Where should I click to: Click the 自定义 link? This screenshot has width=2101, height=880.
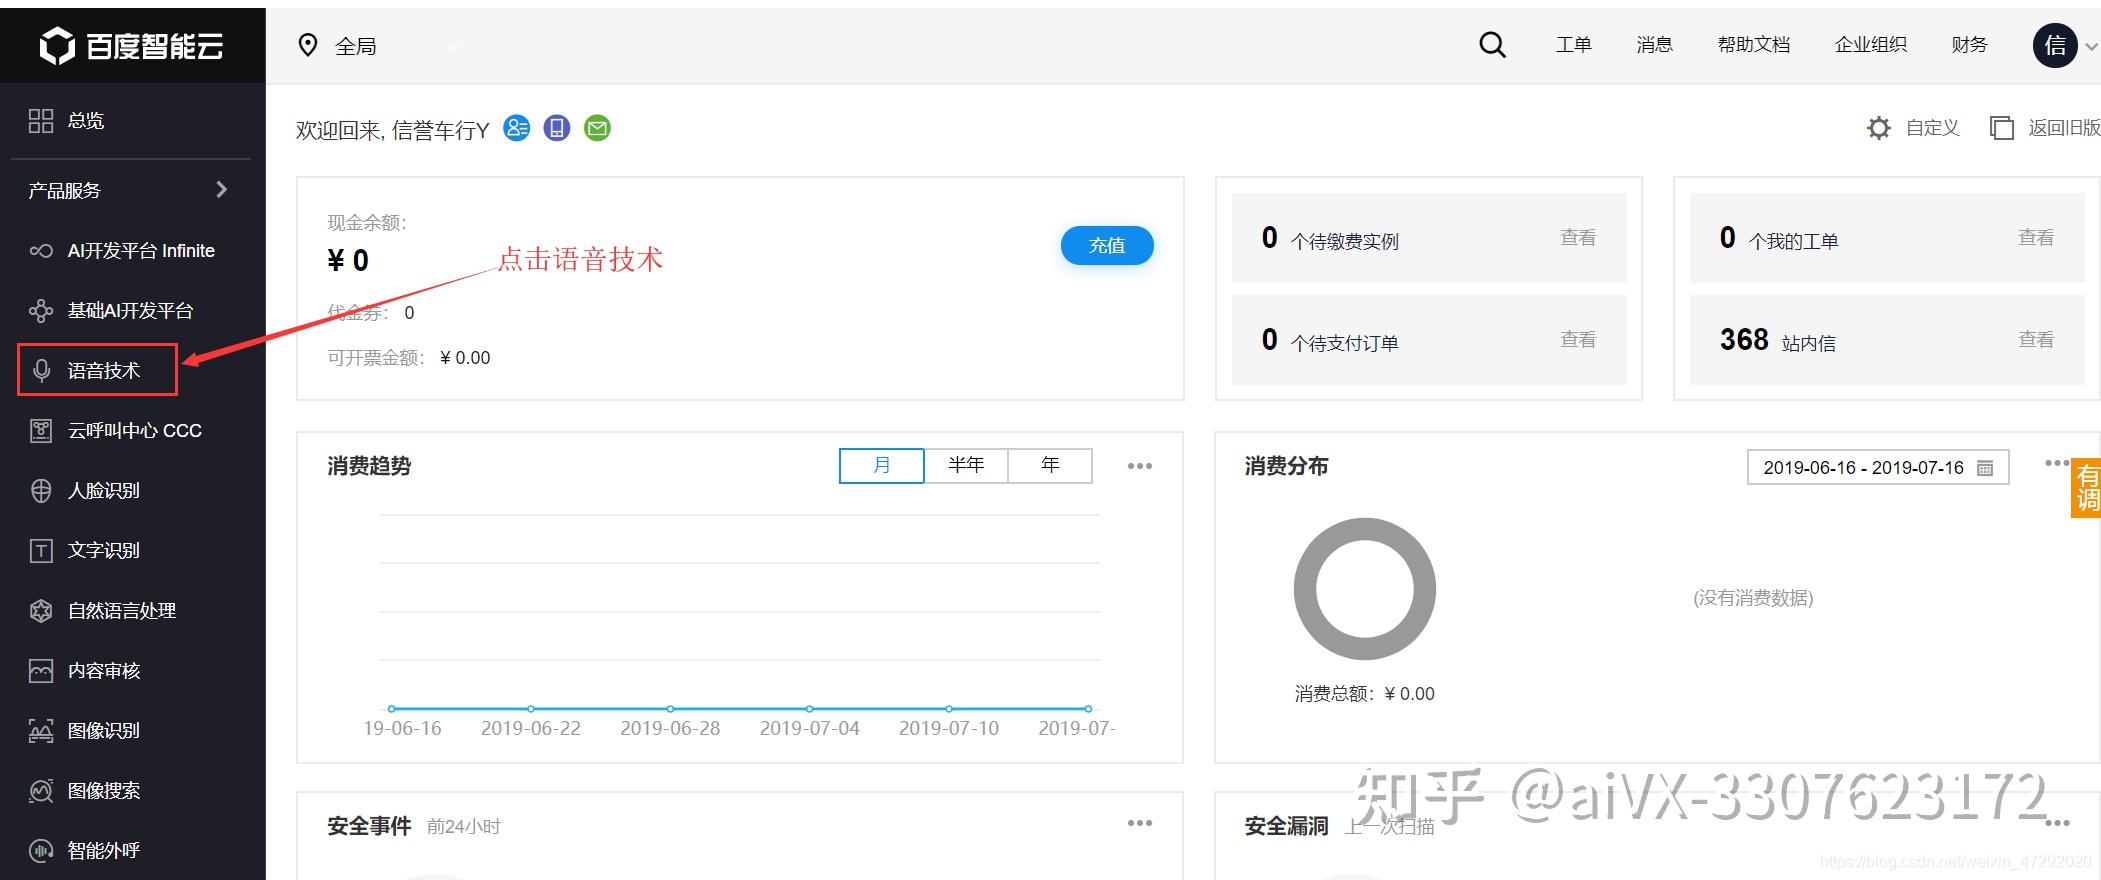pyautogui.click(x=1932, y=128)
